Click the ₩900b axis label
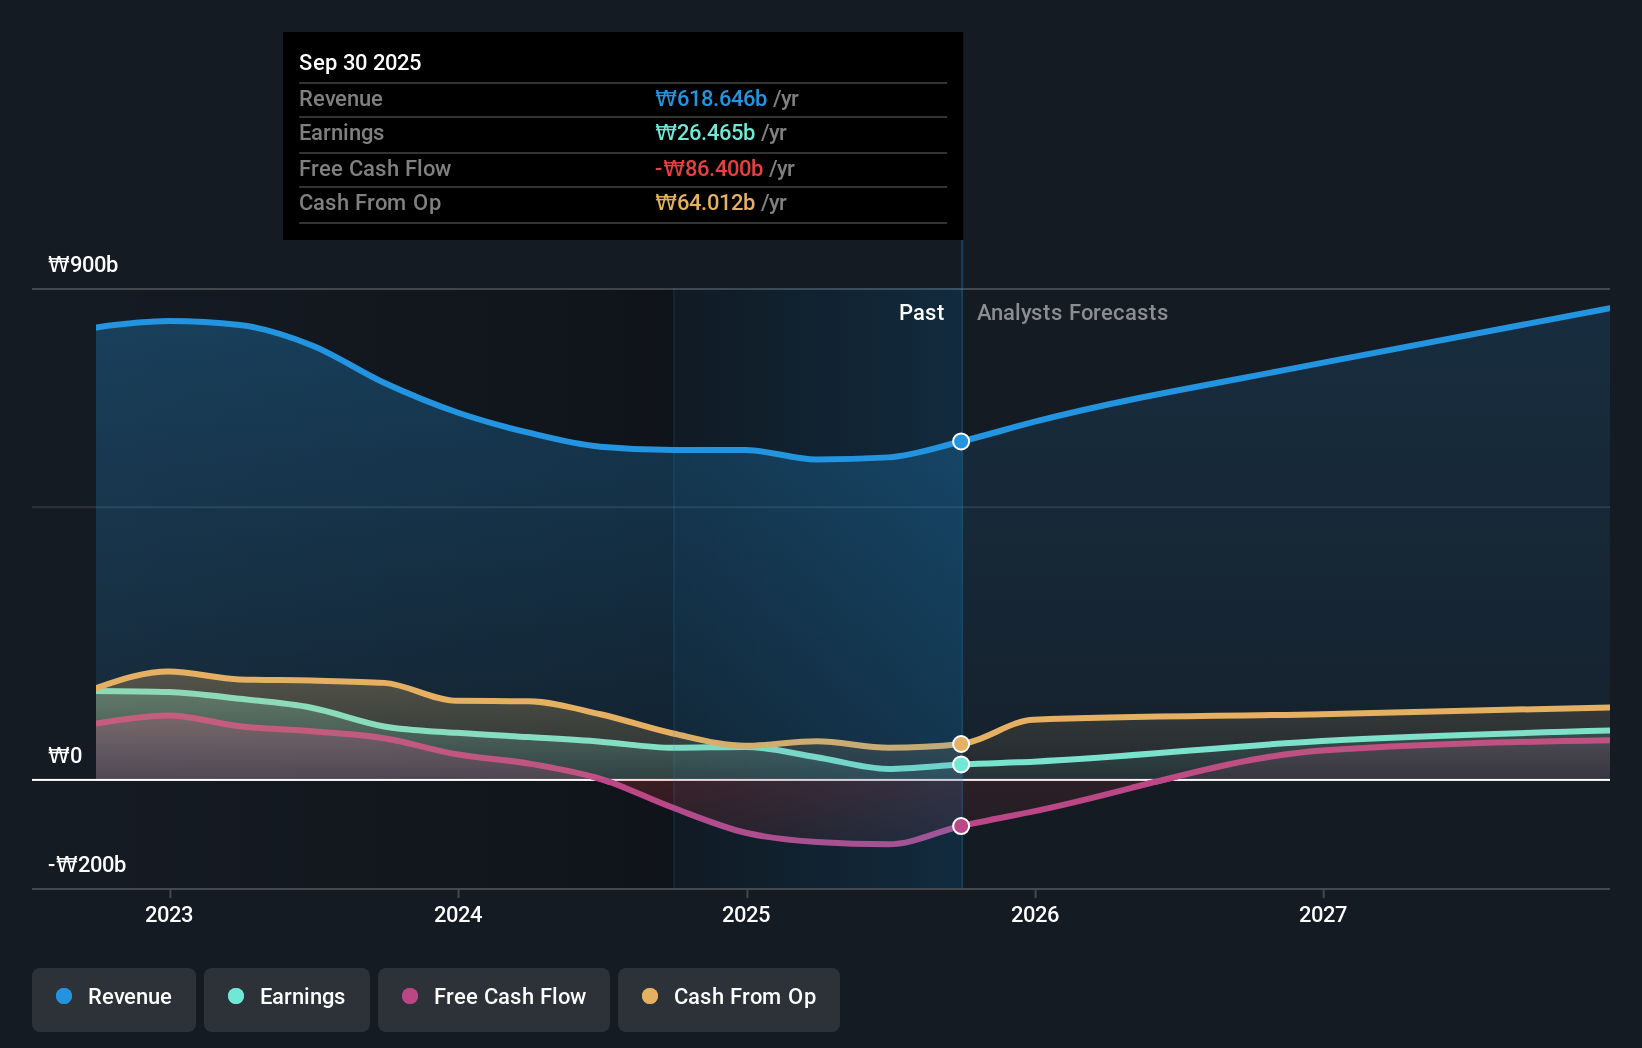 pyautogui.click(x=83, y=264)
